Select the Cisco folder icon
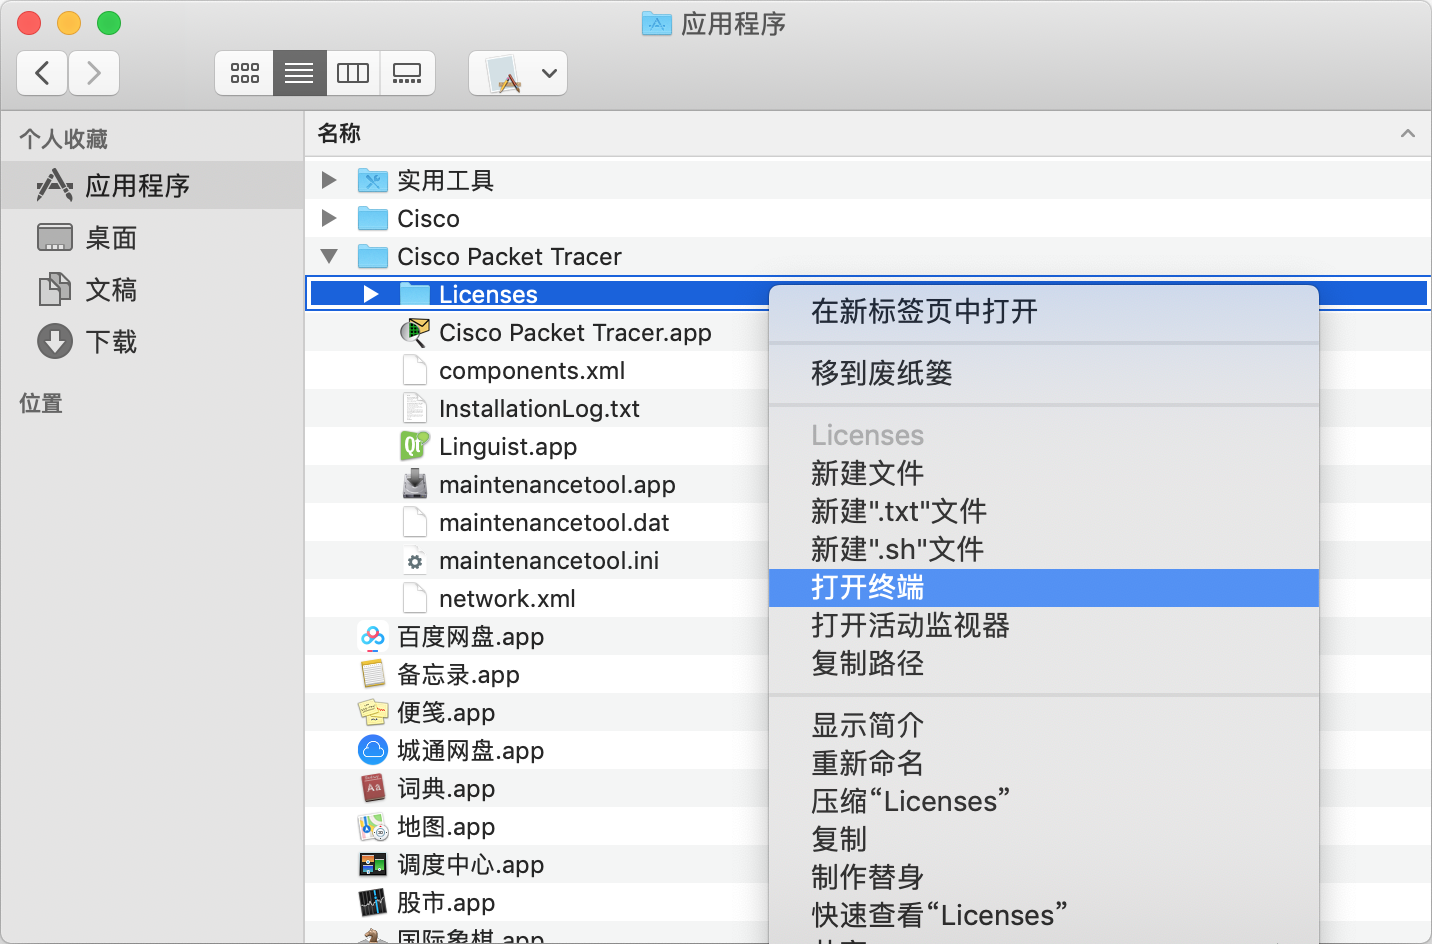Screen dimensions: 1432x944 pyautogui.click(x=373, y=218)
